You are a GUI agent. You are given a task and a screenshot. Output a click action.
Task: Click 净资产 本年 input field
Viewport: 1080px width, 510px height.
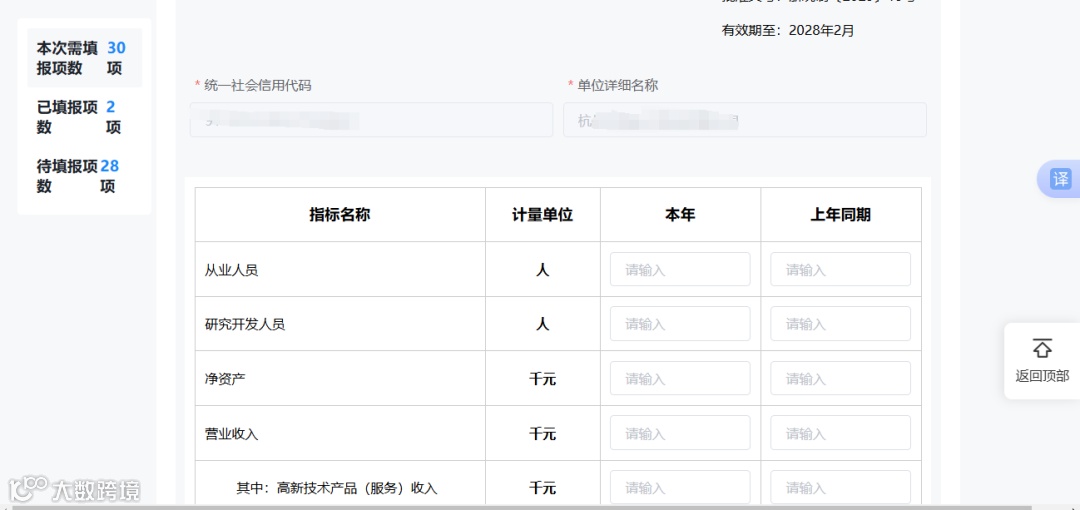point(680,378)
